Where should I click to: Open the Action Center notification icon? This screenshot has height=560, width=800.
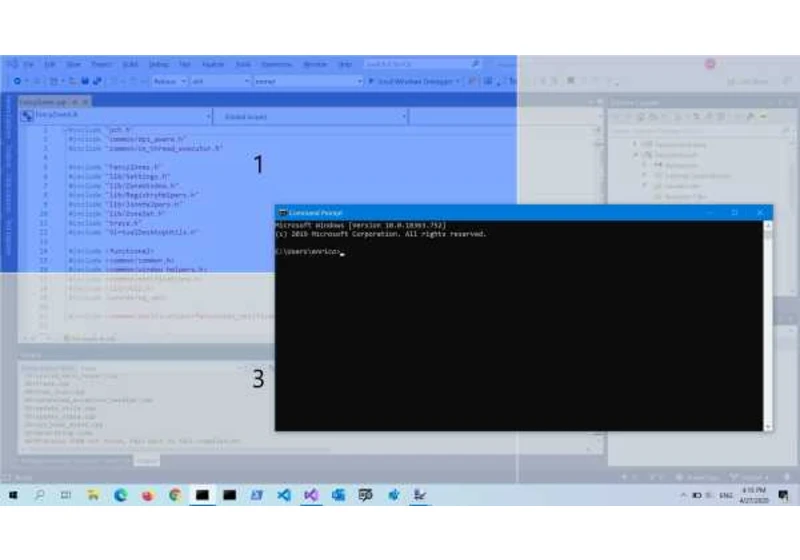pos(784,495)
